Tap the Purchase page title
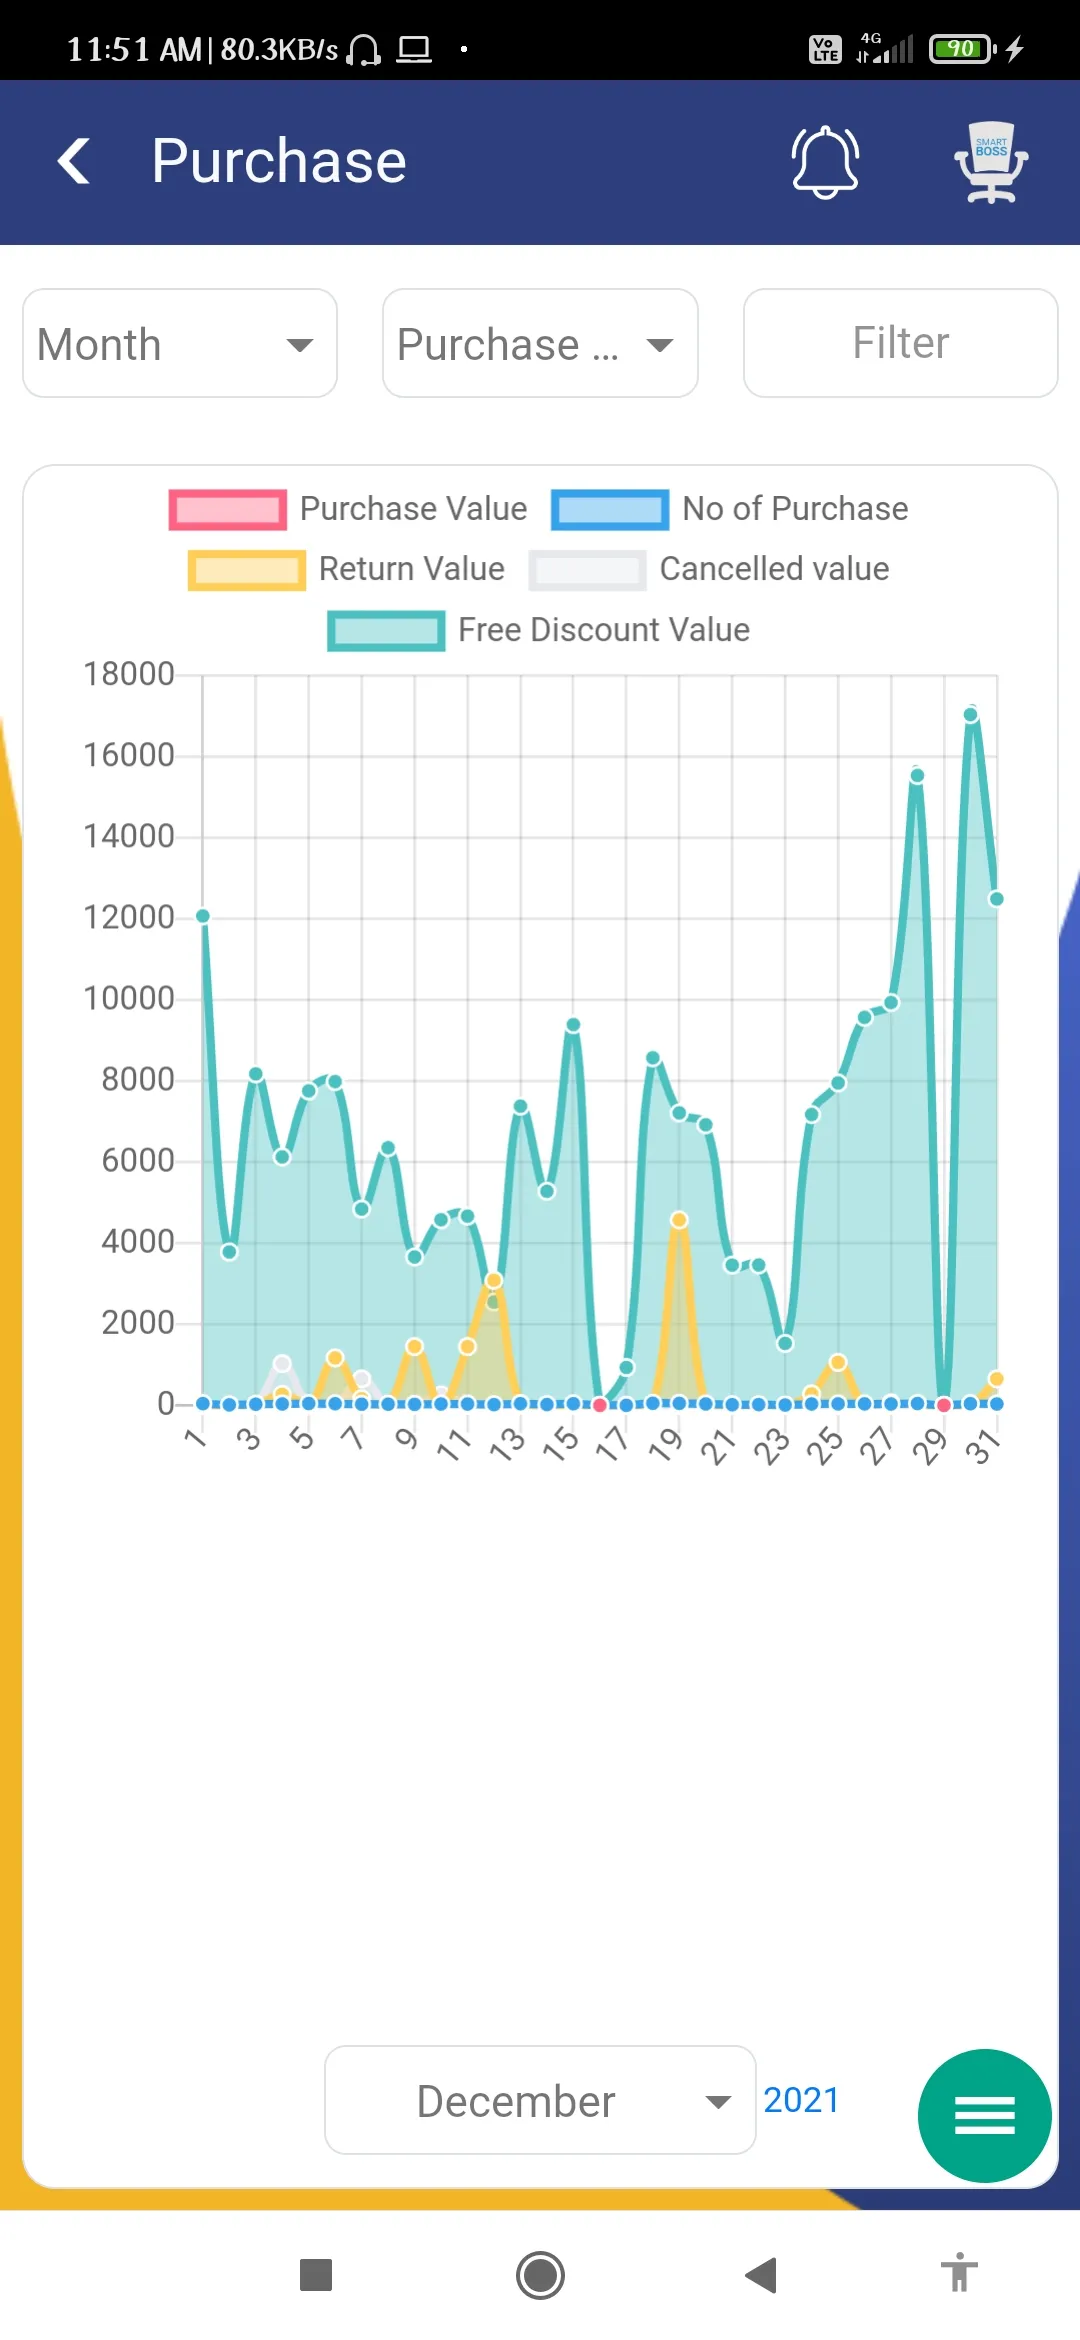1080x2340 pixels. pyautogui.click(x=279, y=161)
